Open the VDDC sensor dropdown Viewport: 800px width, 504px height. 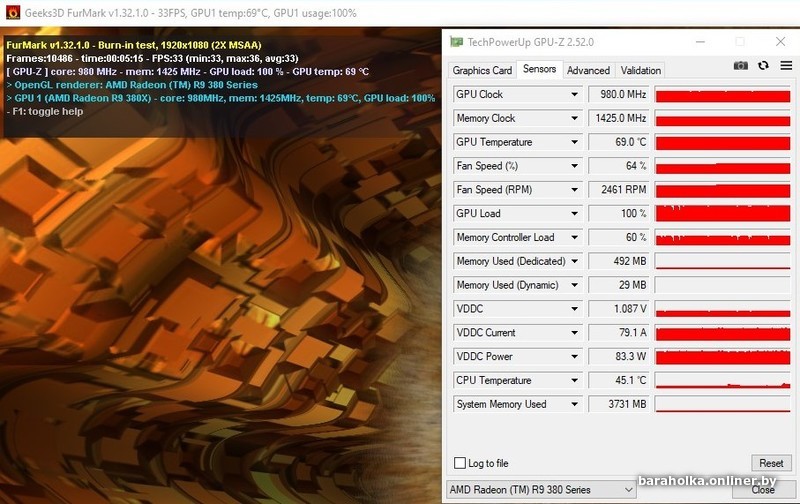click(574, 309)
